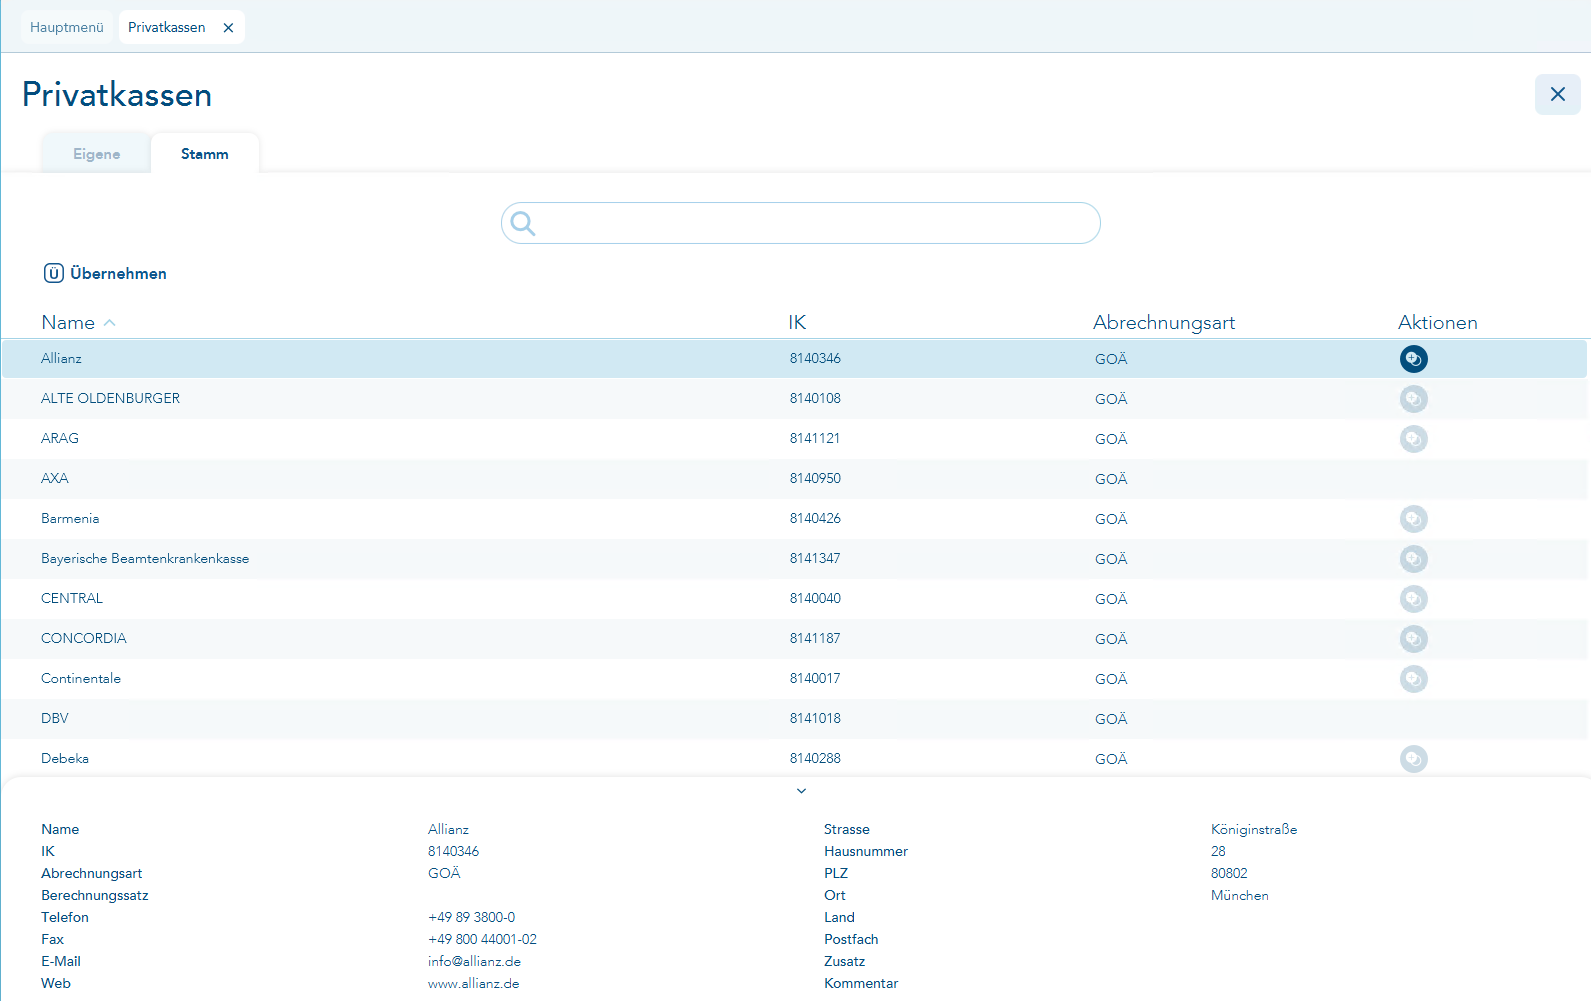The image size is (1591, 1001).
Task: Click IK number 8141347
Action: point(815,558)
